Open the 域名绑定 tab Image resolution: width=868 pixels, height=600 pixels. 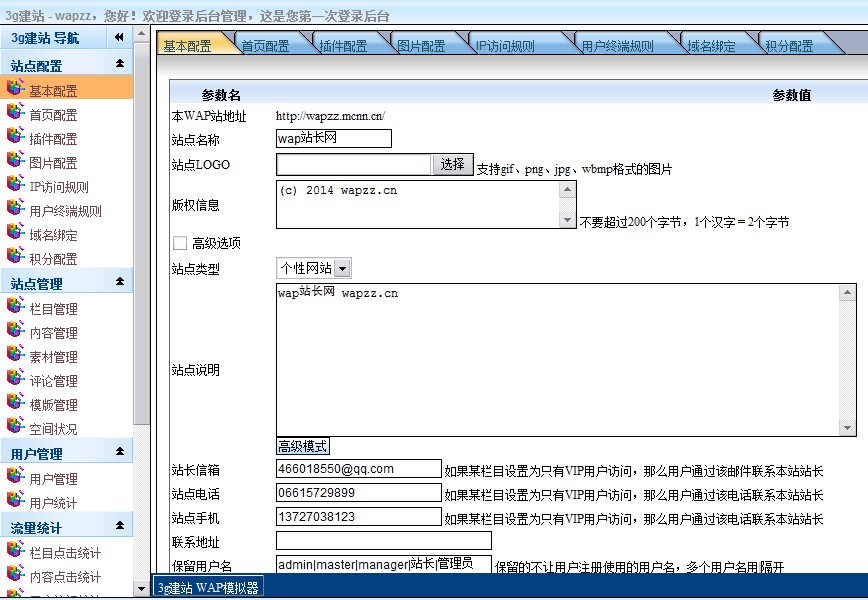[x=711, y=46]
